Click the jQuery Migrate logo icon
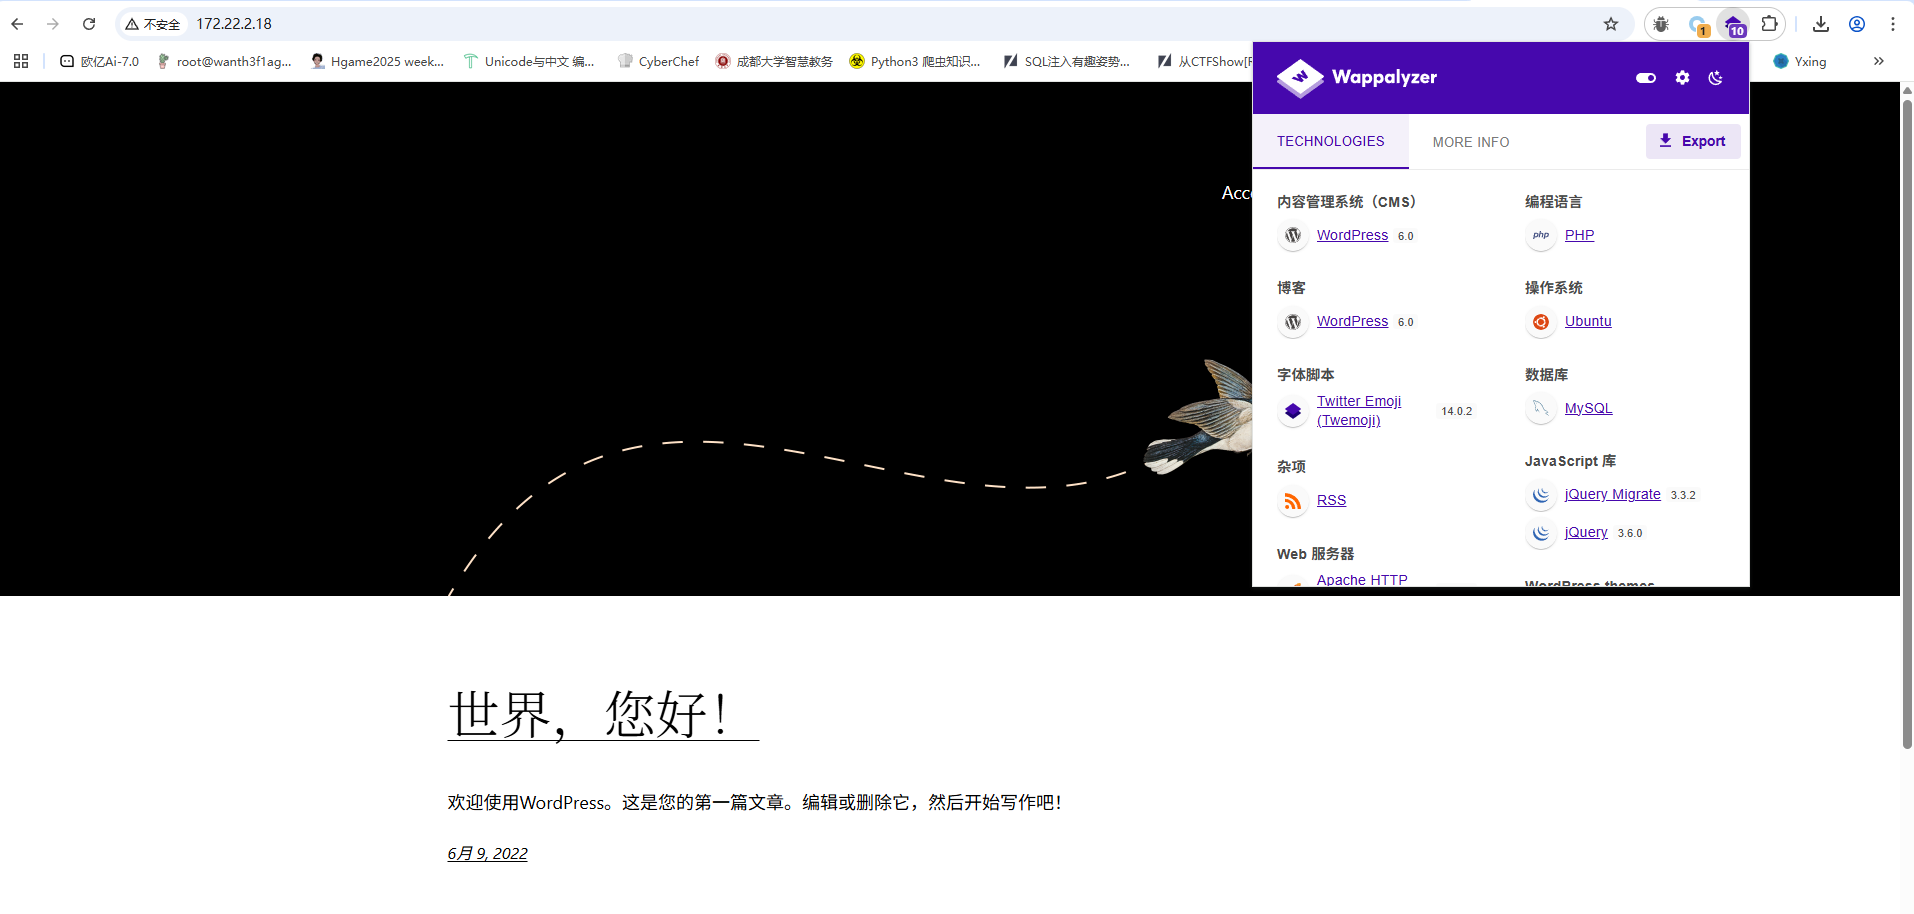The width and height of the screenshot is (1914, 914). pos(1541,495)
